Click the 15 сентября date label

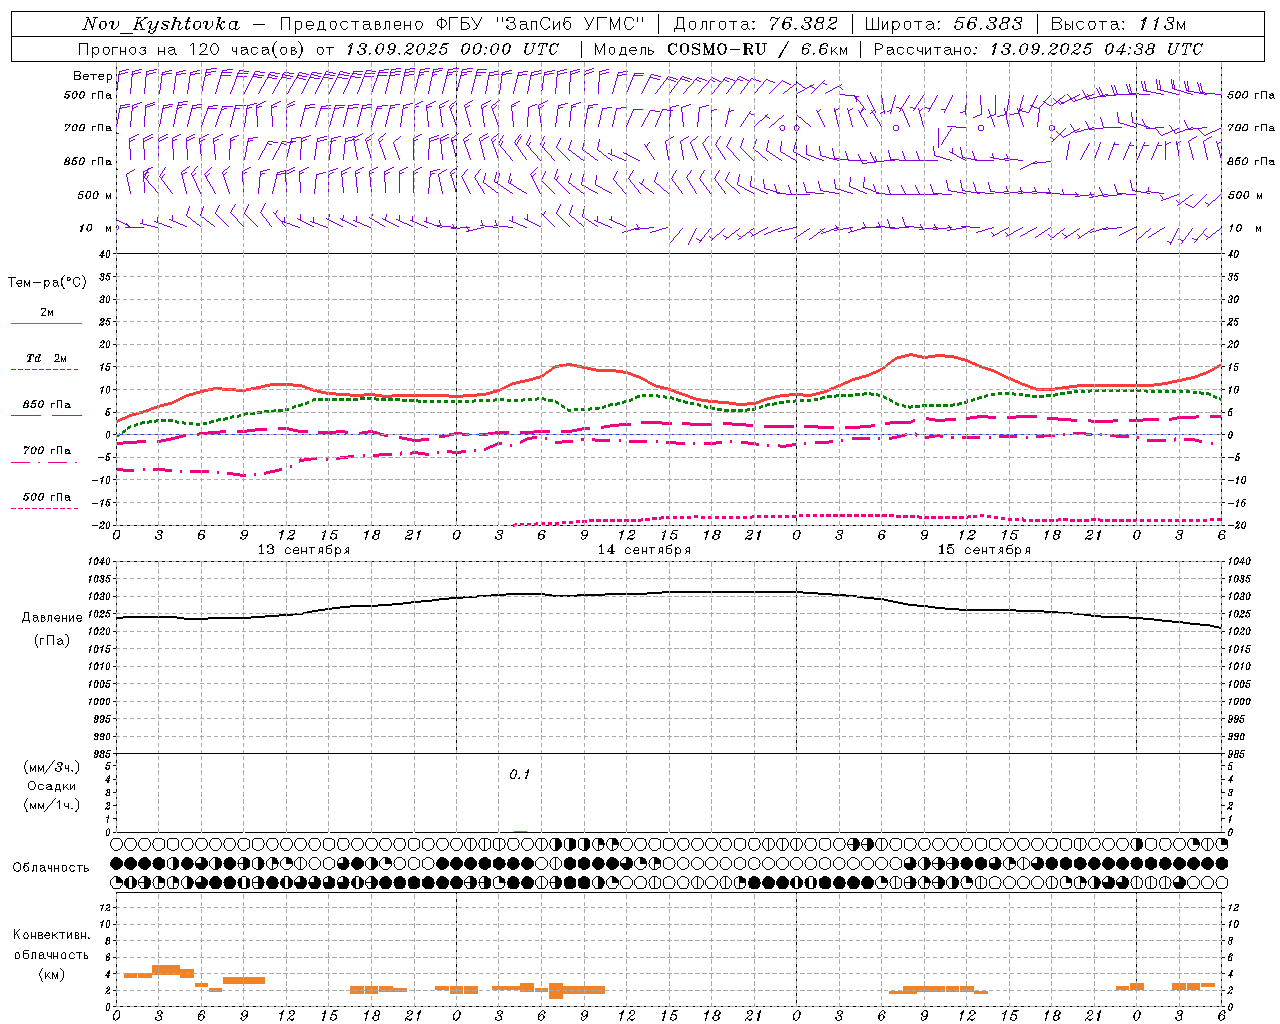[x=984, y=550]
